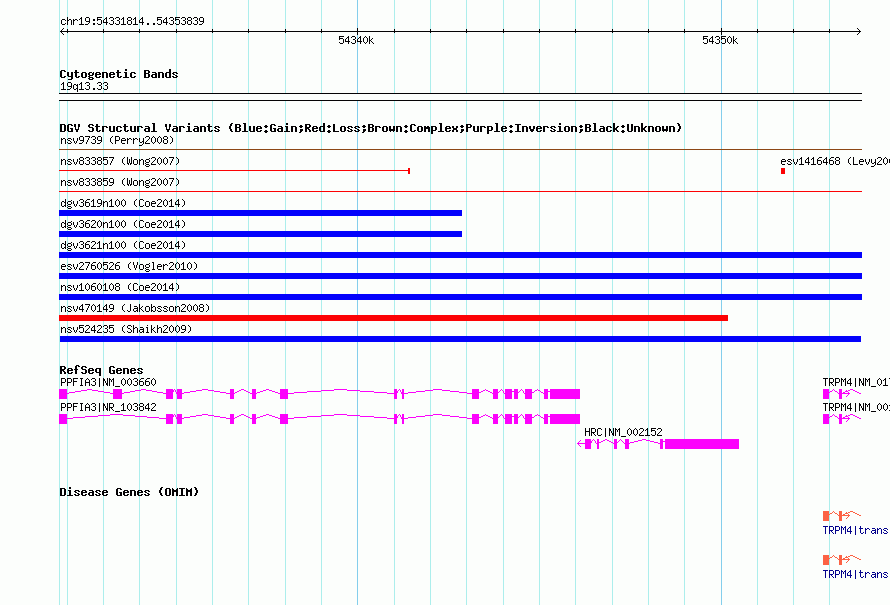
Task: Open the esv1416468 (Levy) variant label
Action: 834,161
